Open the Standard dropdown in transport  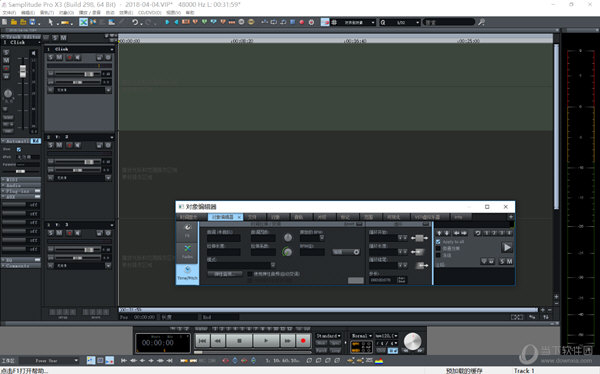point(328,336)
